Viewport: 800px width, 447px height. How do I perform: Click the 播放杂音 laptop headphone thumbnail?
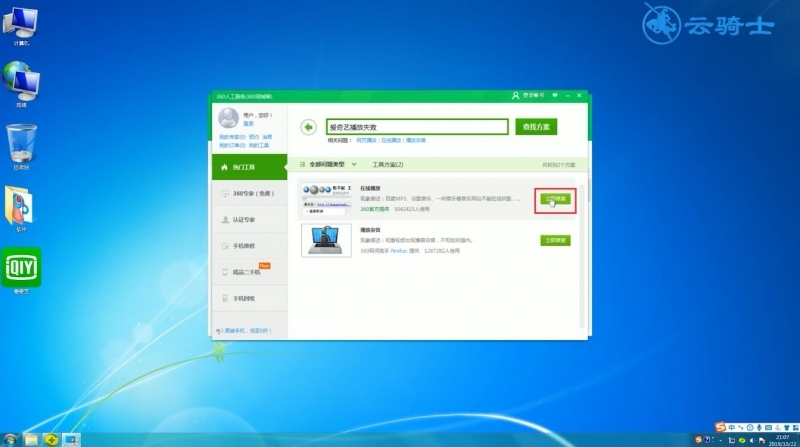coord(327,240)
